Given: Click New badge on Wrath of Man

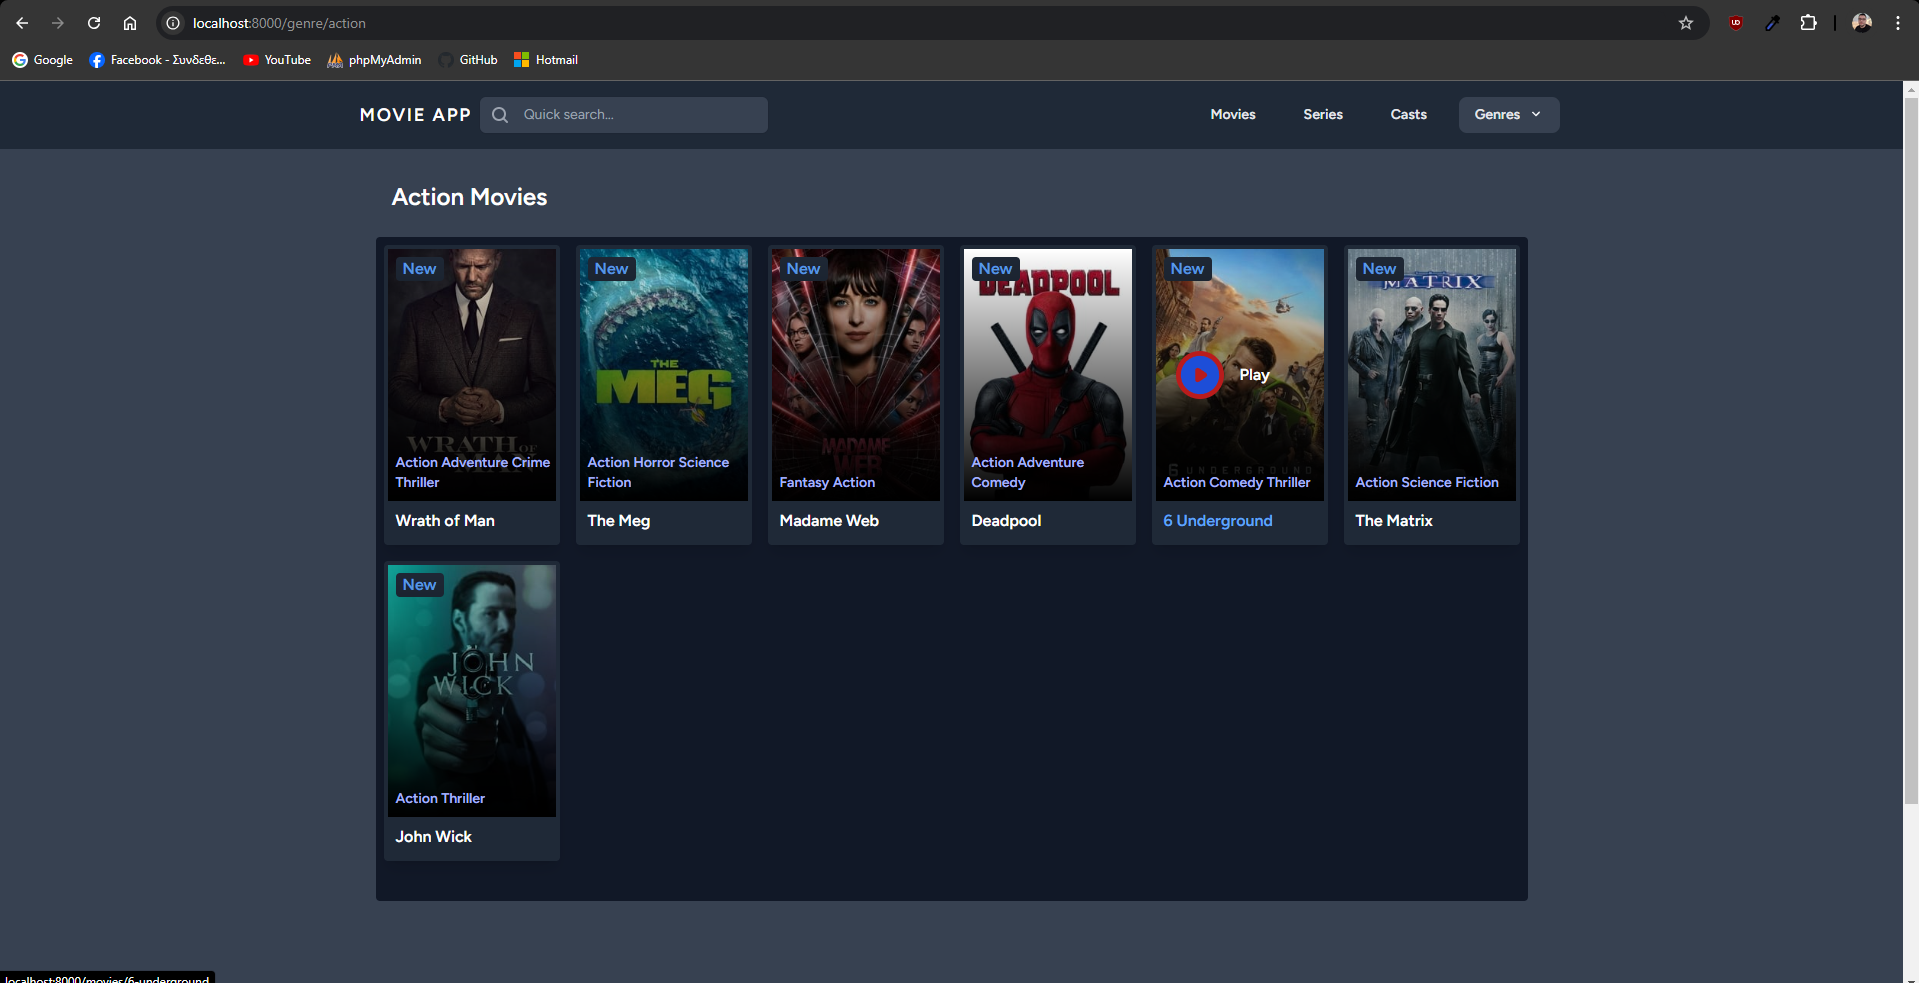Looking at the screenshot, I should coord(419,269).
